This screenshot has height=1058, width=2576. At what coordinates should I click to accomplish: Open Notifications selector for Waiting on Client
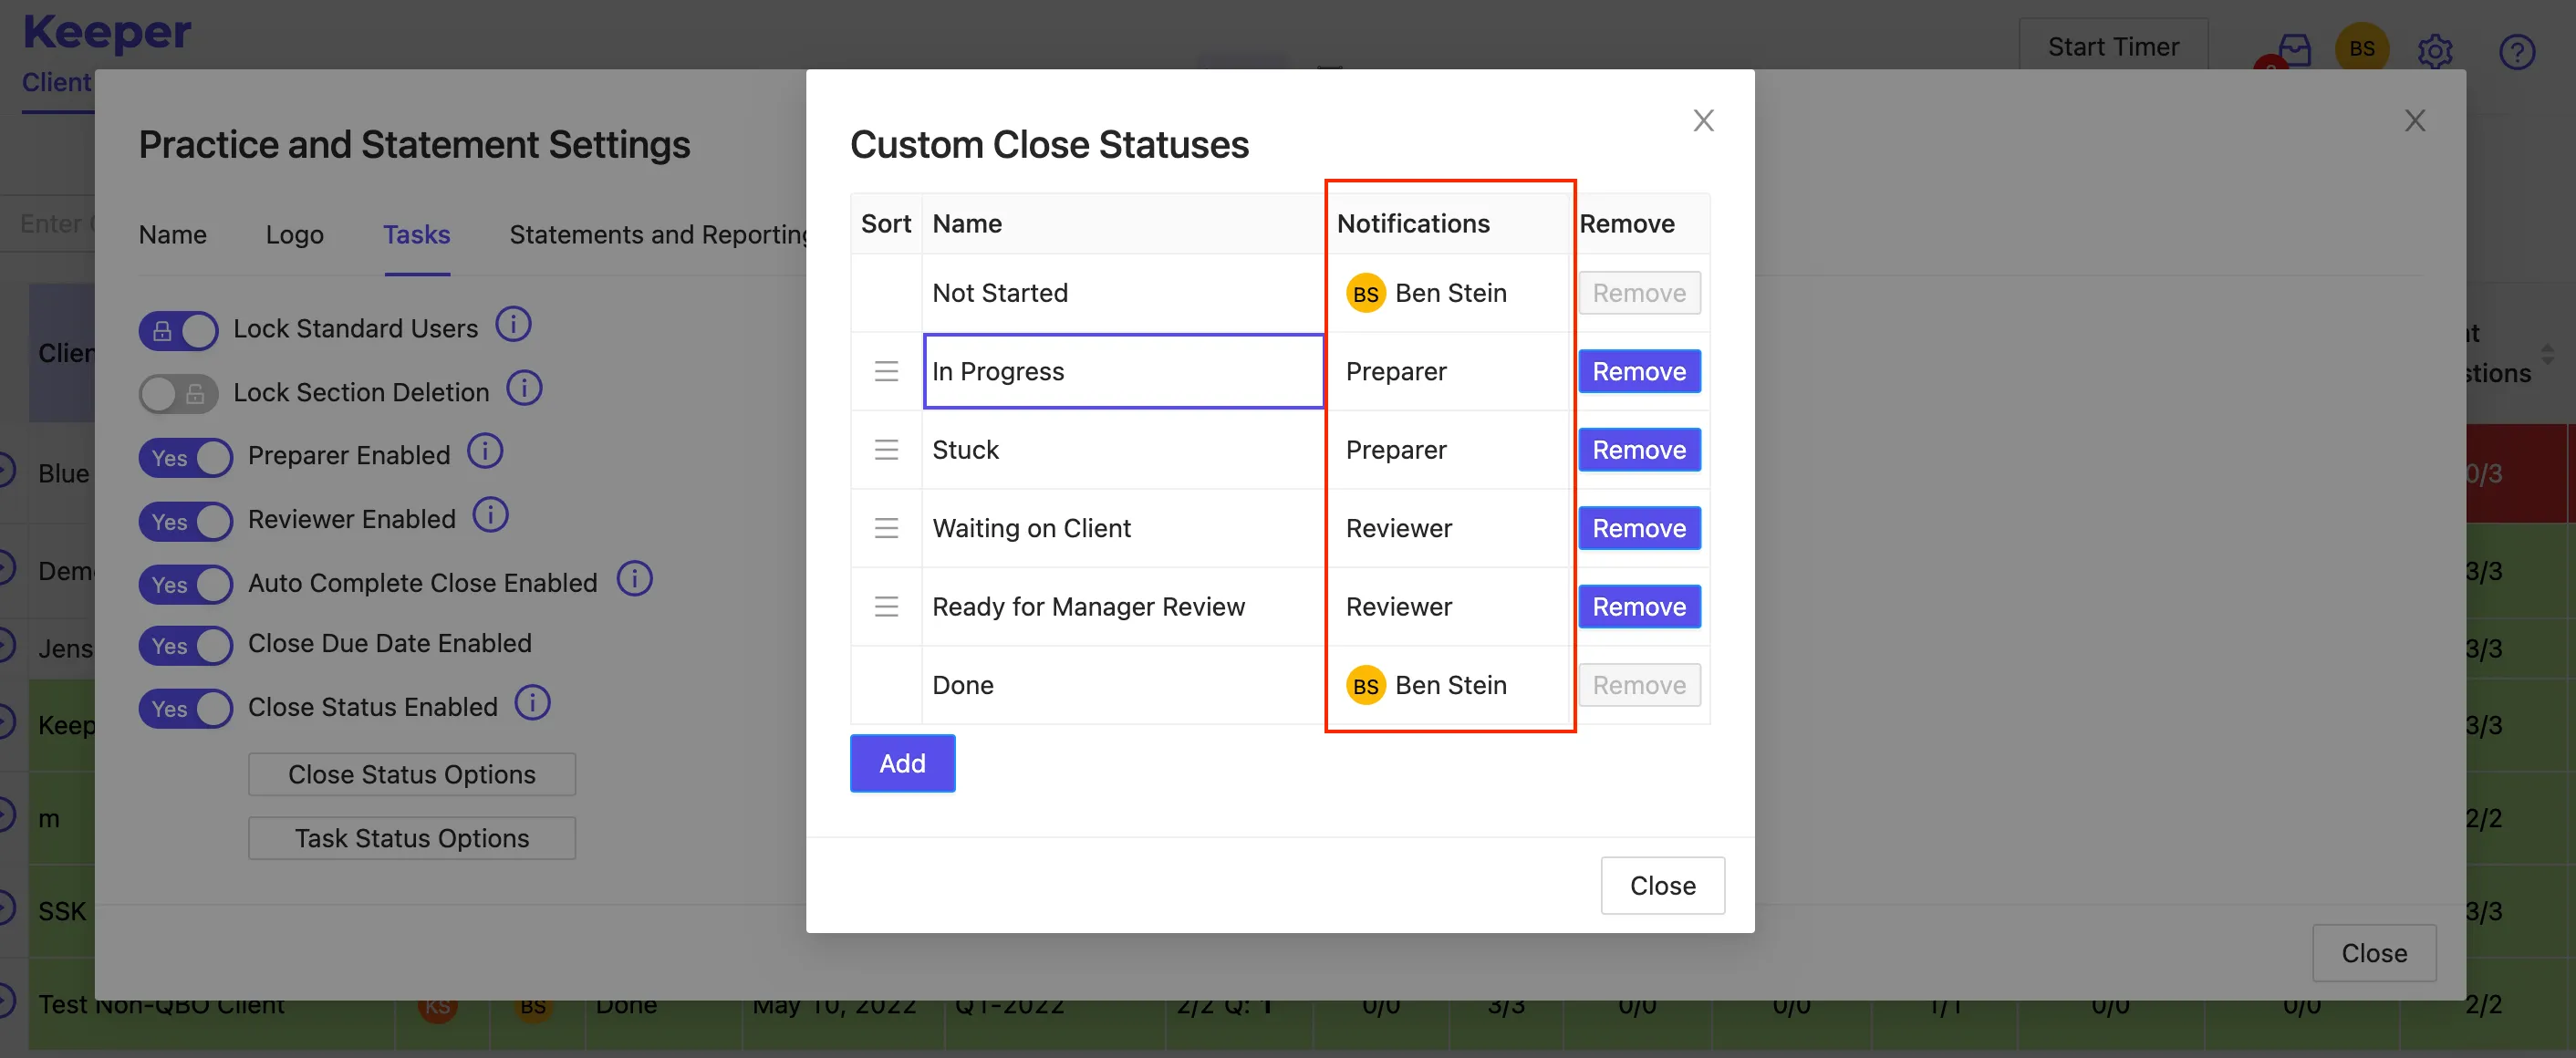(x=1449, y=528)
